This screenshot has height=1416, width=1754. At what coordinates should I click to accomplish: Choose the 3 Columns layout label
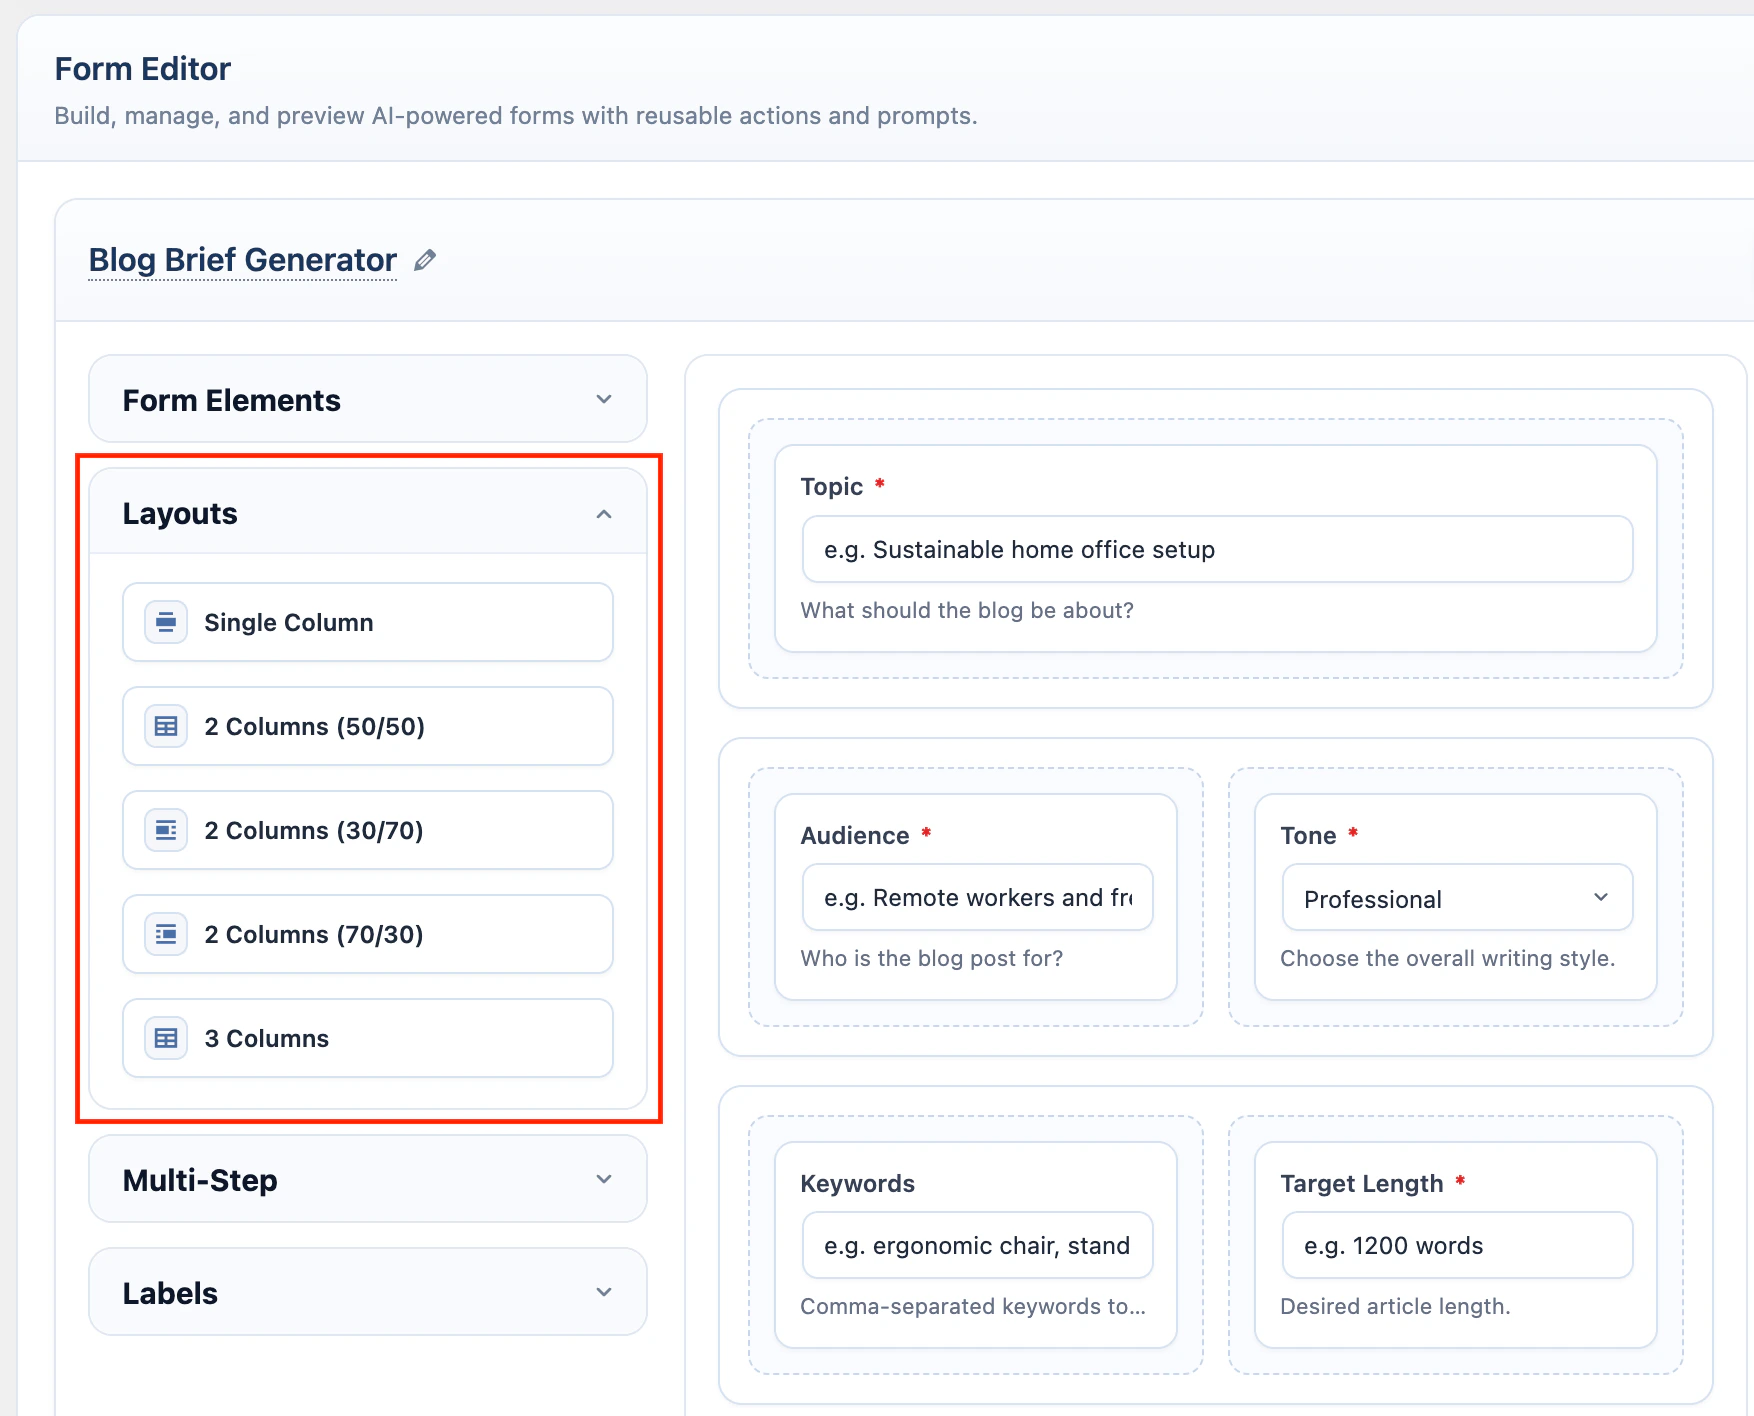(x=267, y=1038)
